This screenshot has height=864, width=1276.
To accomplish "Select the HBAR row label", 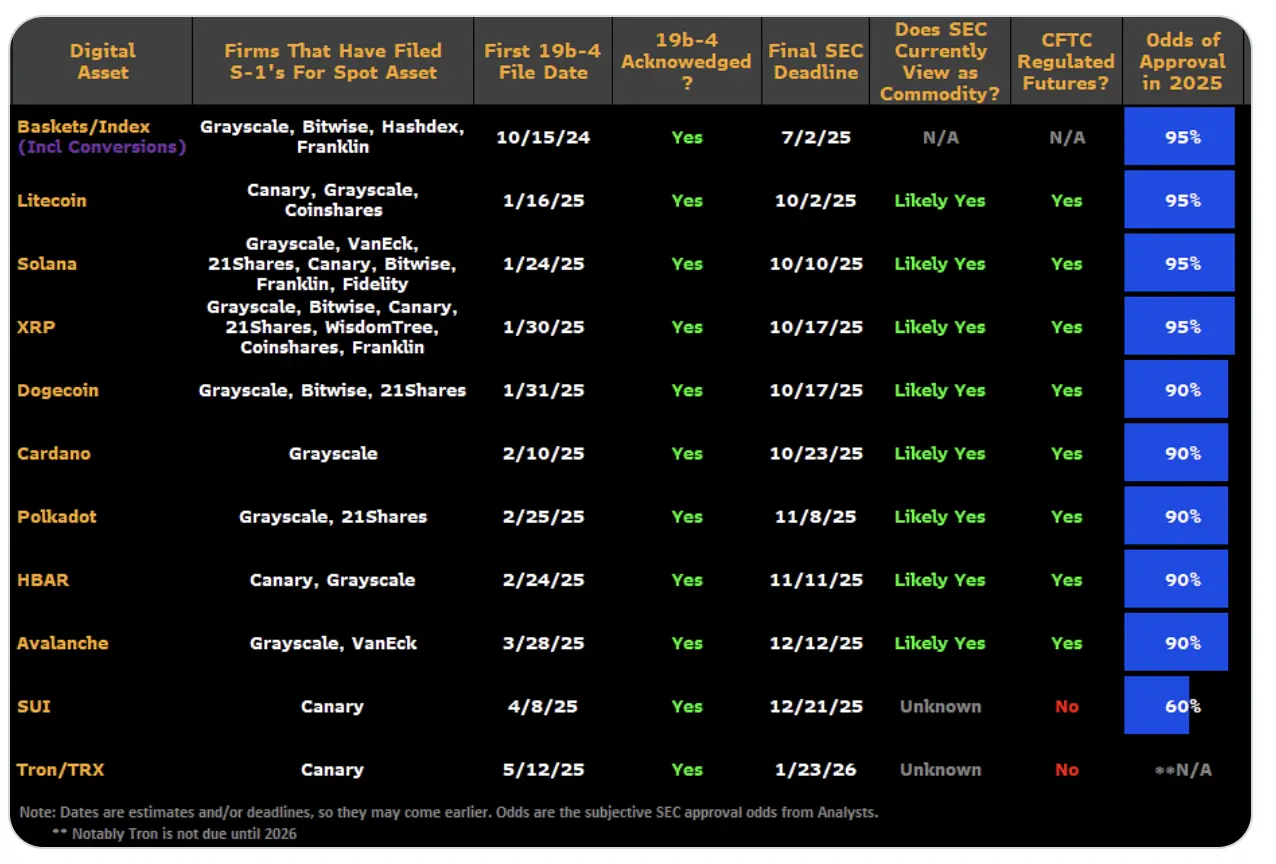I will click(x=43, y=580).
